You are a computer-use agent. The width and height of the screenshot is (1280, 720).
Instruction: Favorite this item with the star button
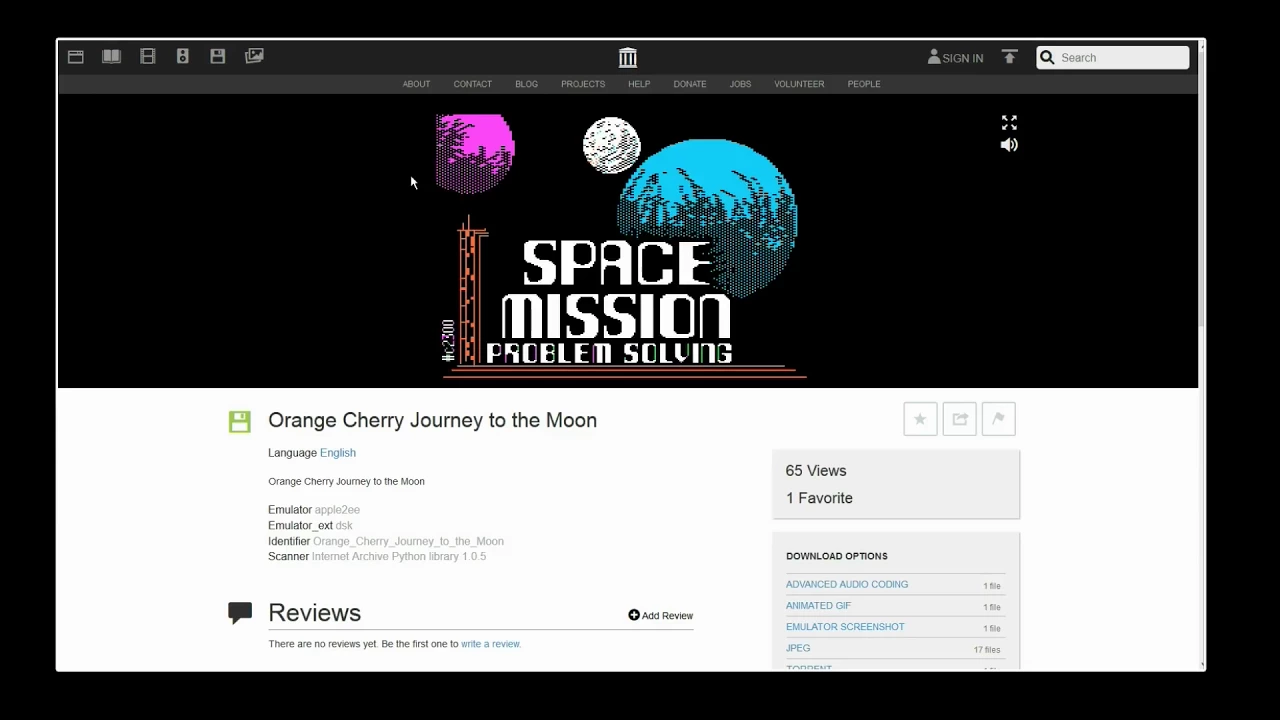[920, 419]
